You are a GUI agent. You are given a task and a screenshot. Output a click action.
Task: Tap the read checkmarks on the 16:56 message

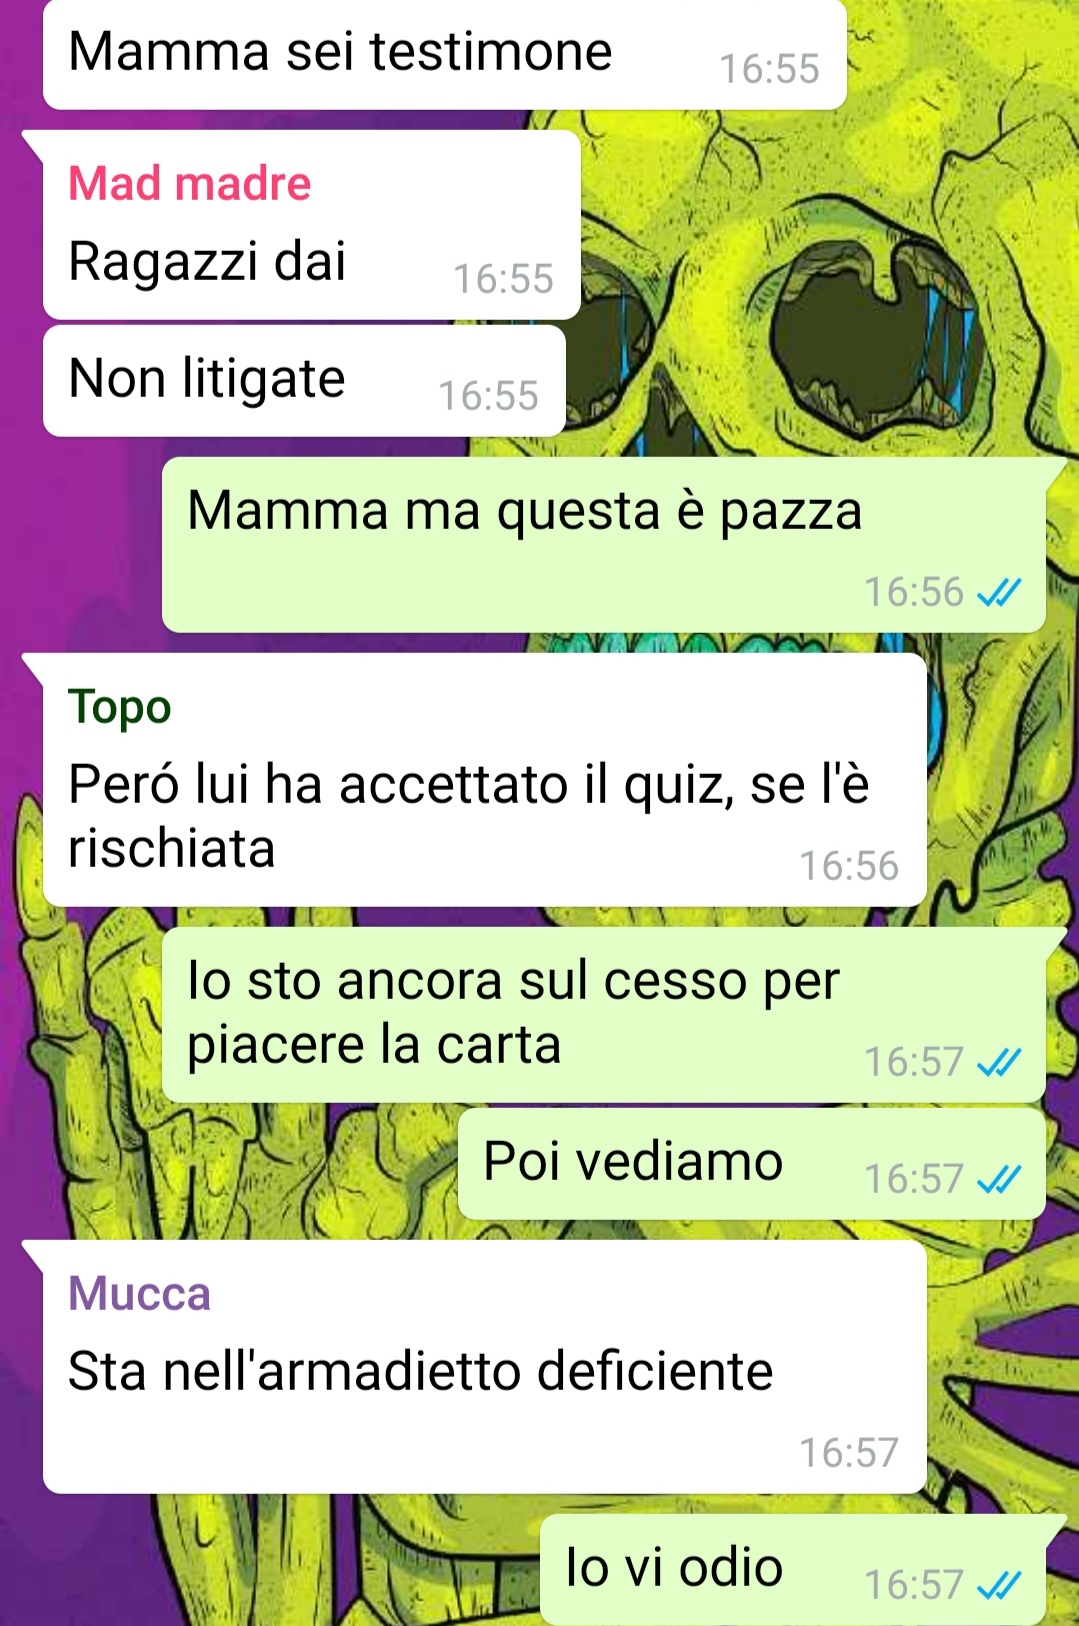[998, 593]
